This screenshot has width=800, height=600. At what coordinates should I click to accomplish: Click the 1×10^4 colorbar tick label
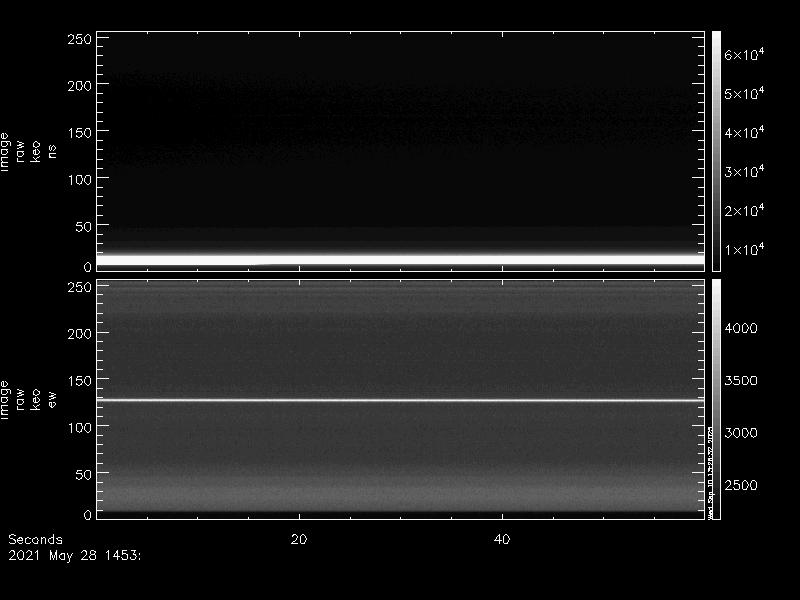tap(744, 249)
